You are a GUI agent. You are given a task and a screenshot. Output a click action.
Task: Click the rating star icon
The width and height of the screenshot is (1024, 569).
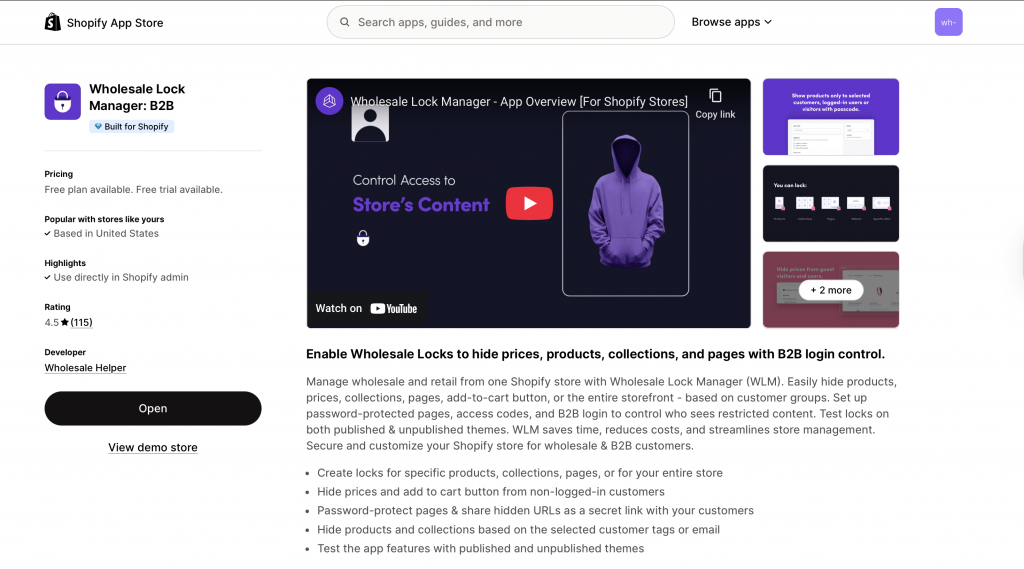click(65, 323)
